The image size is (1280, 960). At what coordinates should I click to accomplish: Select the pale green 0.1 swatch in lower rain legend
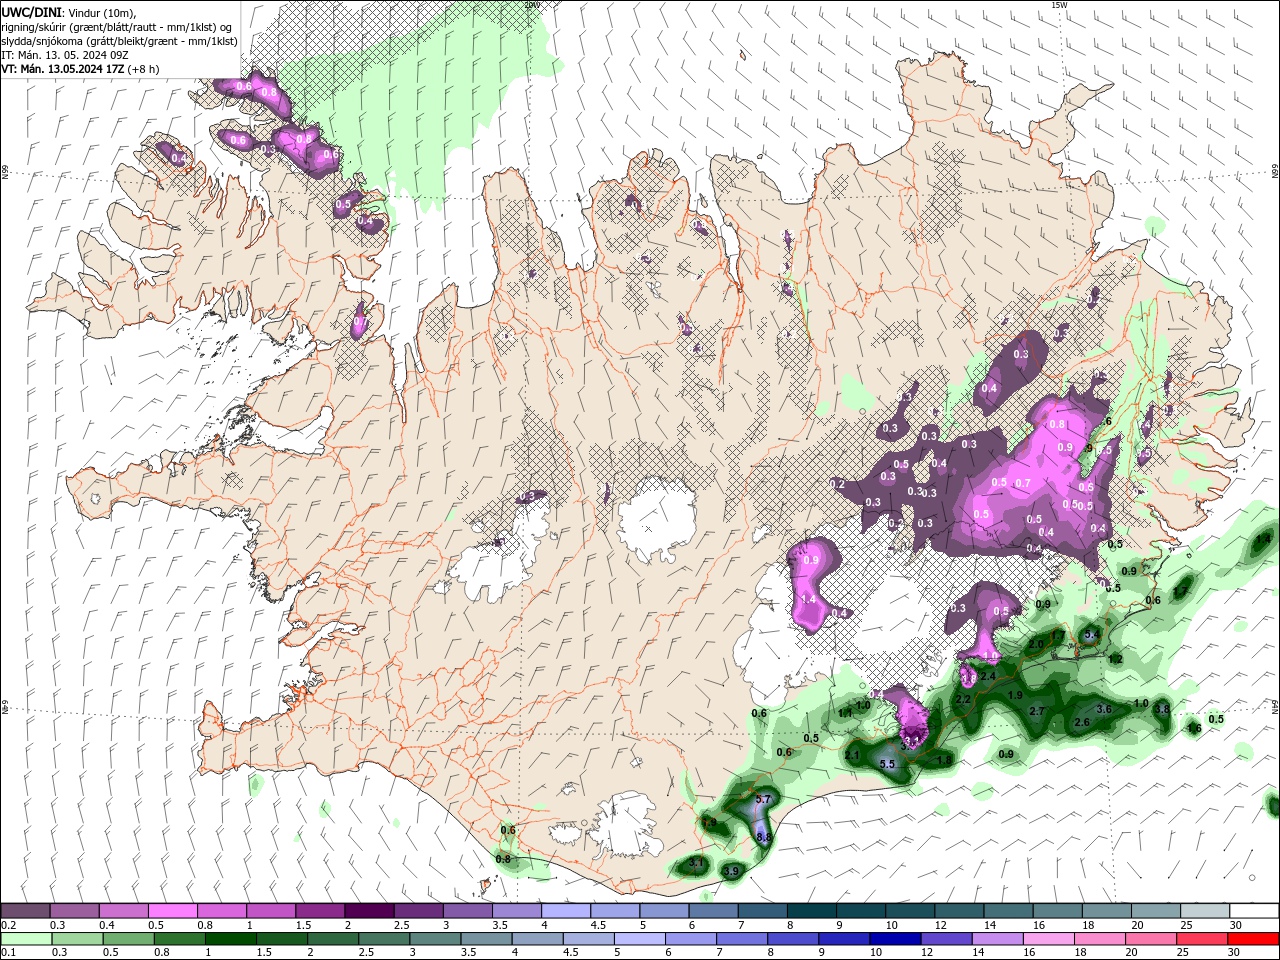click(x=25, y=939)
